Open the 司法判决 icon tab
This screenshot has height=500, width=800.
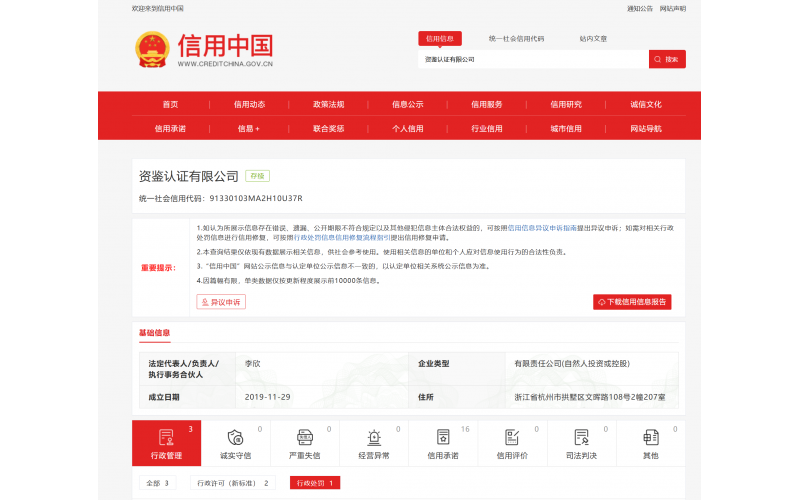point(582,443)
